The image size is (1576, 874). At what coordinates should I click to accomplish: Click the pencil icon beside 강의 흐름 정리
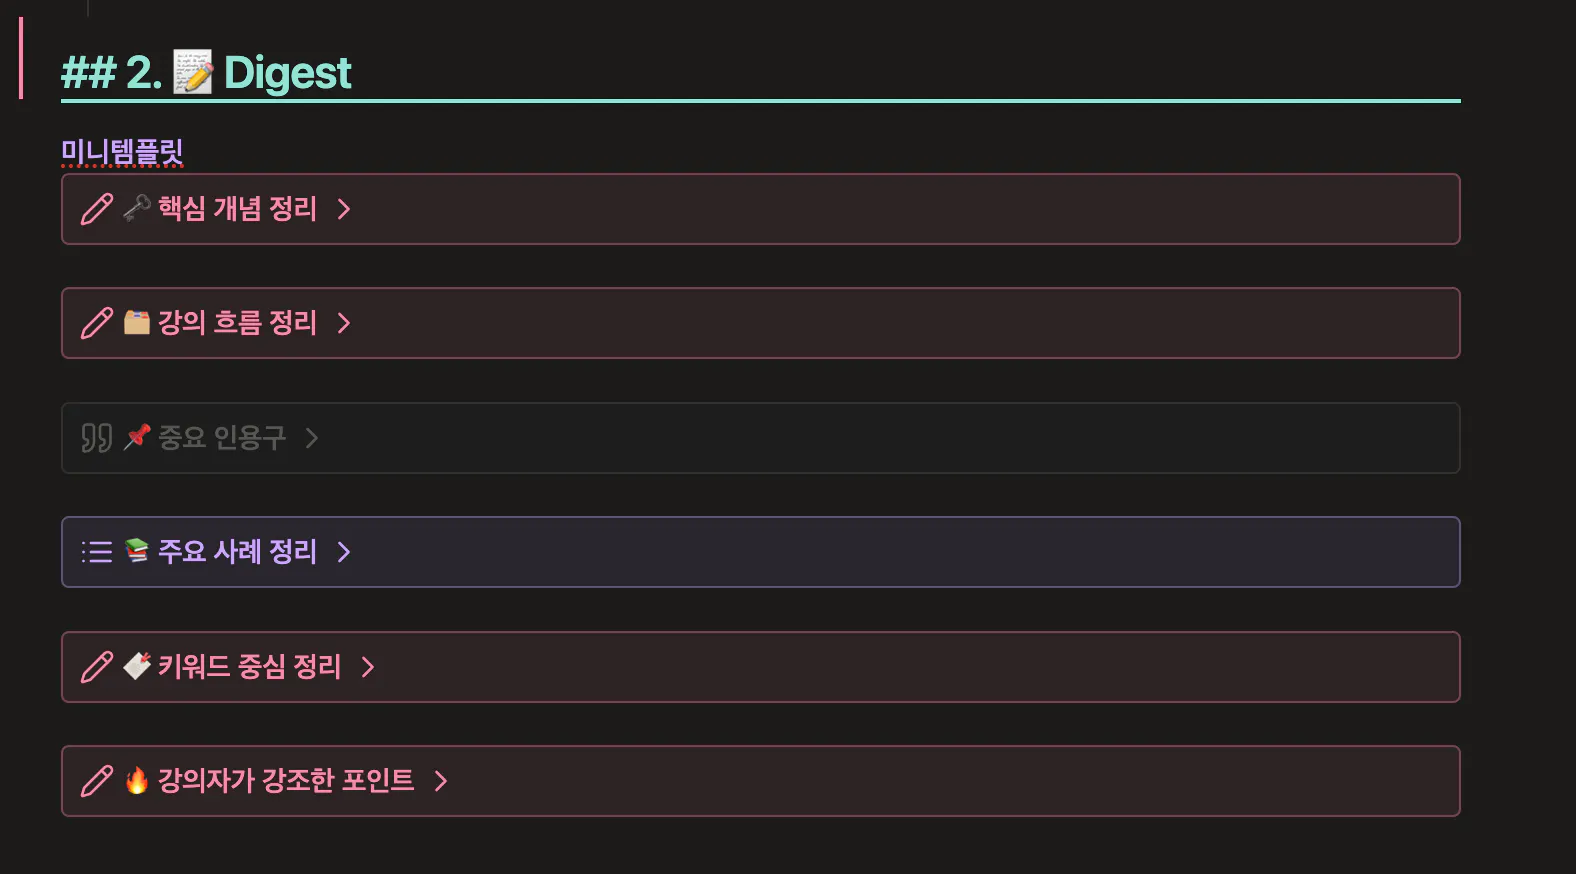click(97, 323)
